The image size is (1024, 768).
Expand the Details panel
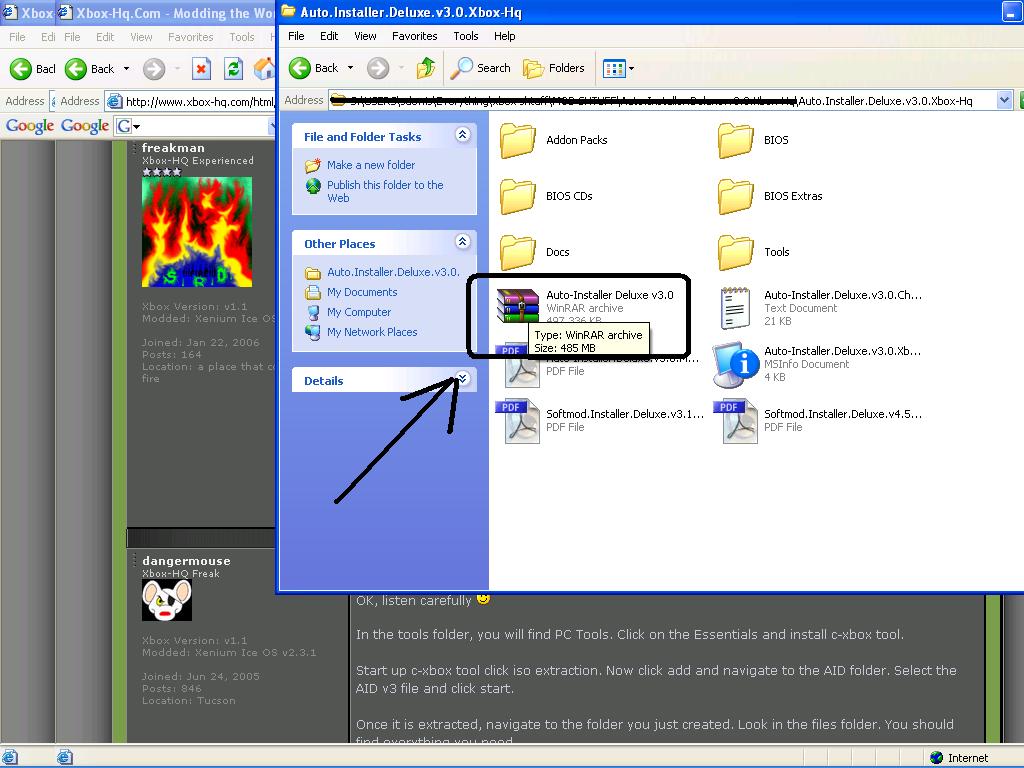(462, 379)
